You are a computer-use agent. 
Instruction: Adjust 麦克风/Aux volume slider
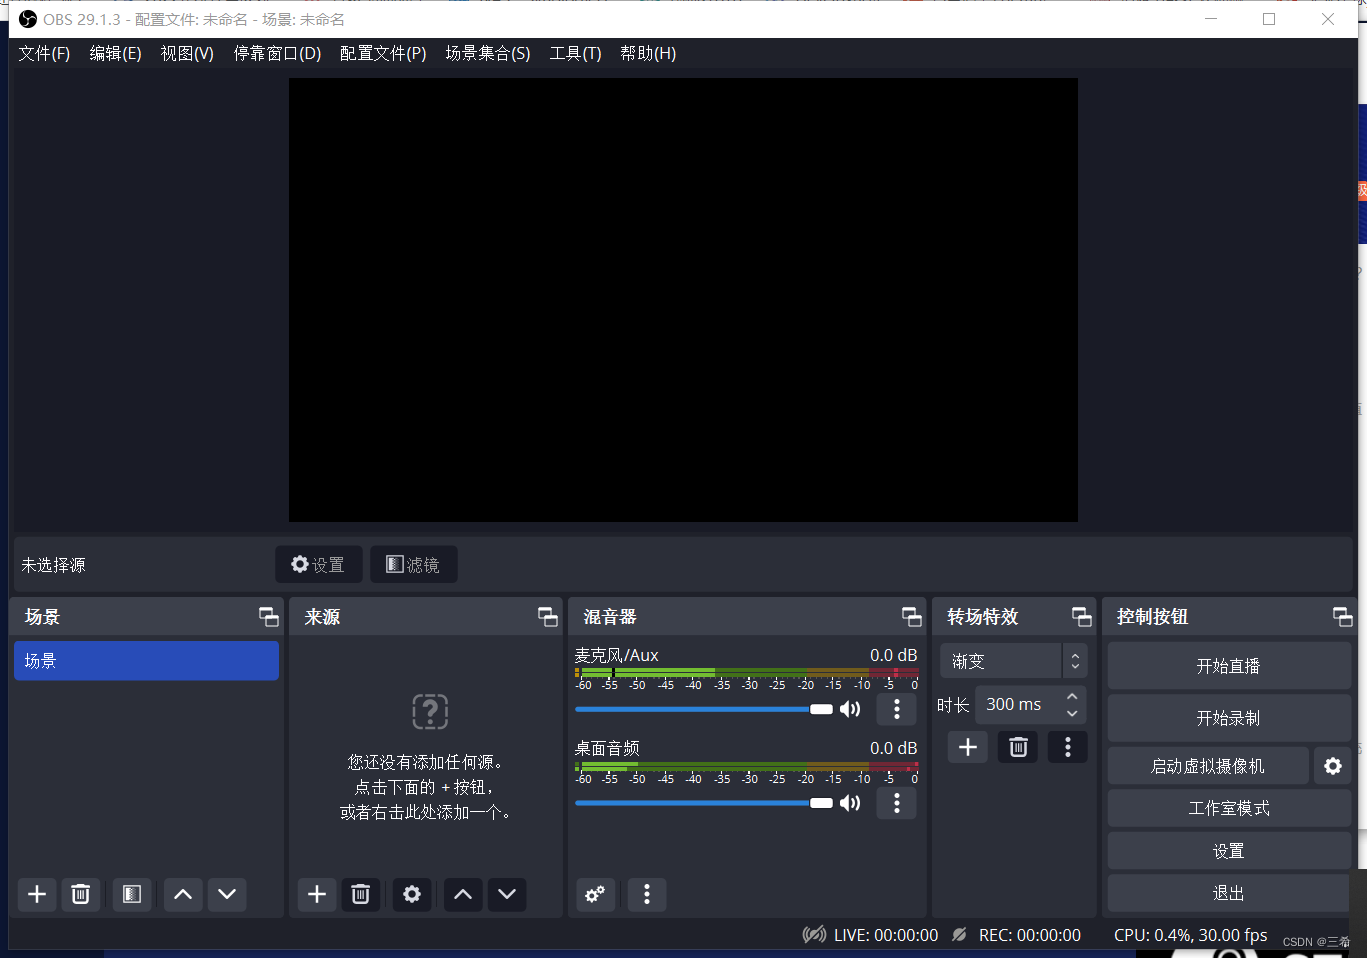(704, 709)
